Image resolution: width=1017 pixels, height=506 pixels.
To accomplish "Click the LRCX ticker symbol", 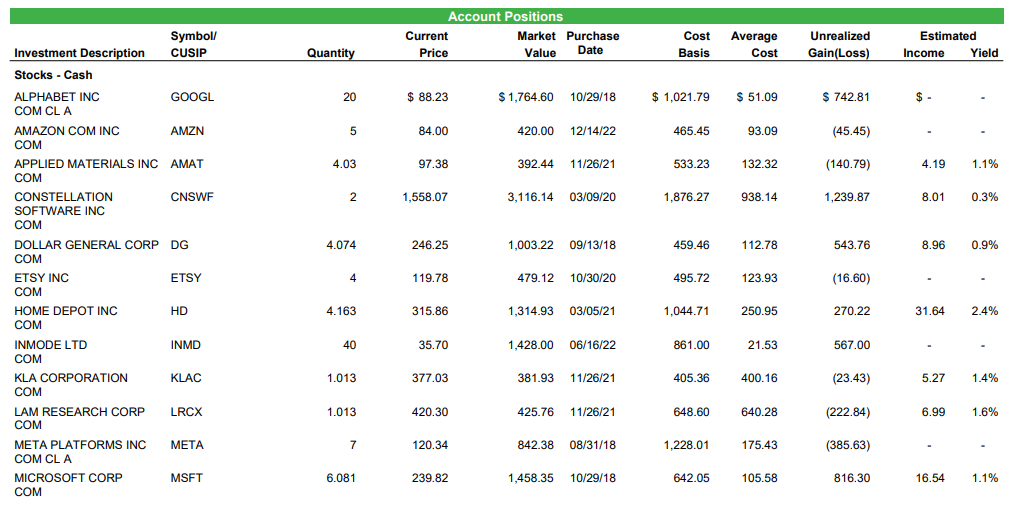I will [186, 412].
